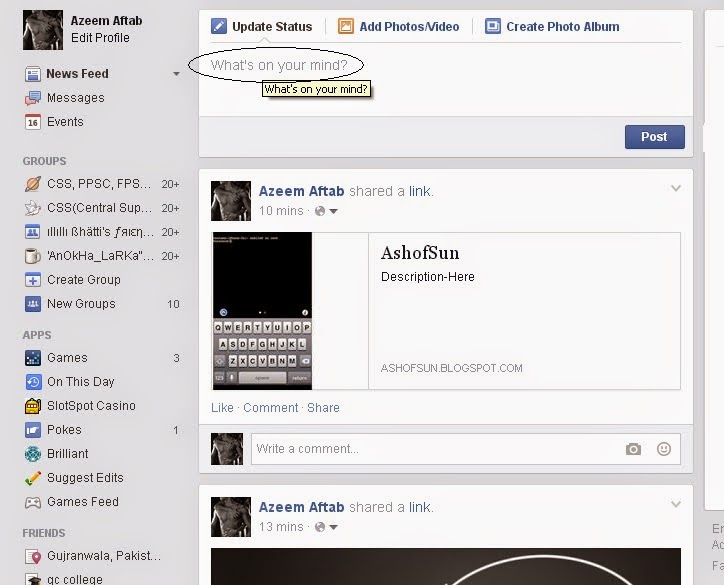The image size is (724, 585).
Task: Click the Games Feed controller icon
Action: [x=33, y=502]
